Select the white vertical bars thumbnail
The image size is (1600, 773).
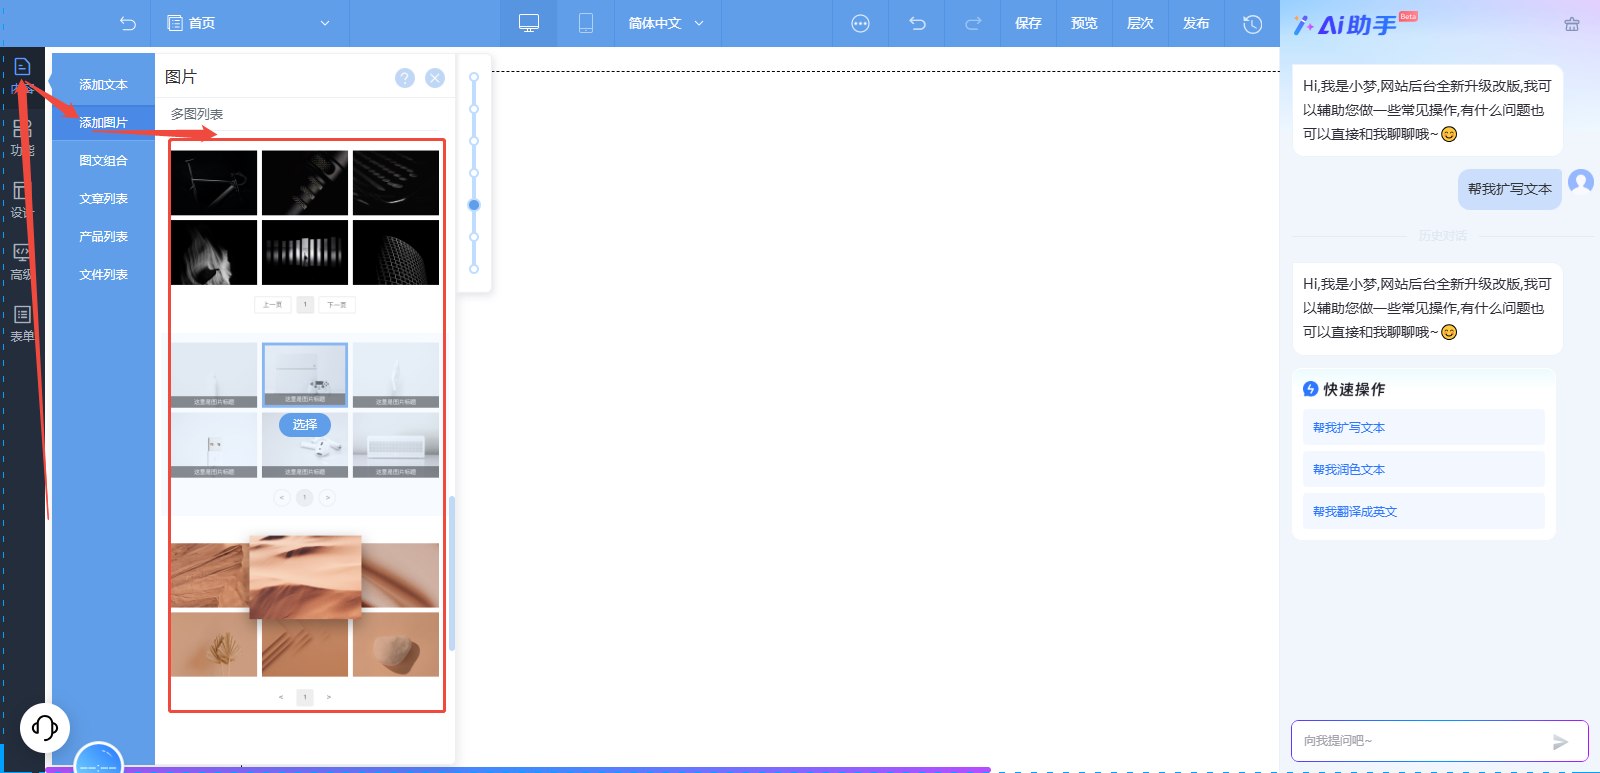click(x=305, y=253)
